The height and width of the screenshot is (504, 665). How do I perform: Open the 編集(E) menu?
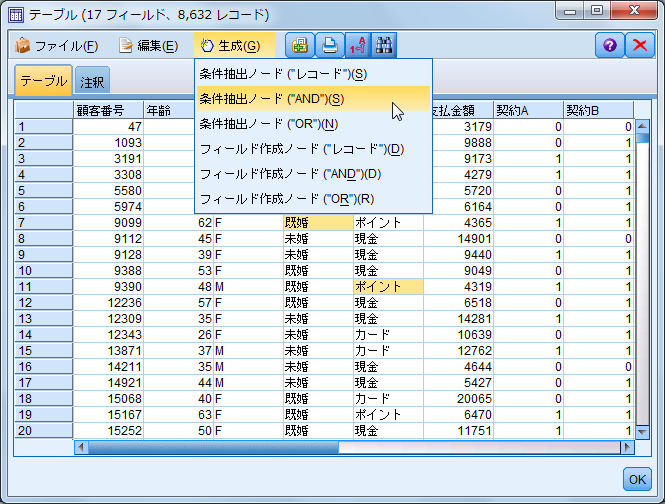148,45
